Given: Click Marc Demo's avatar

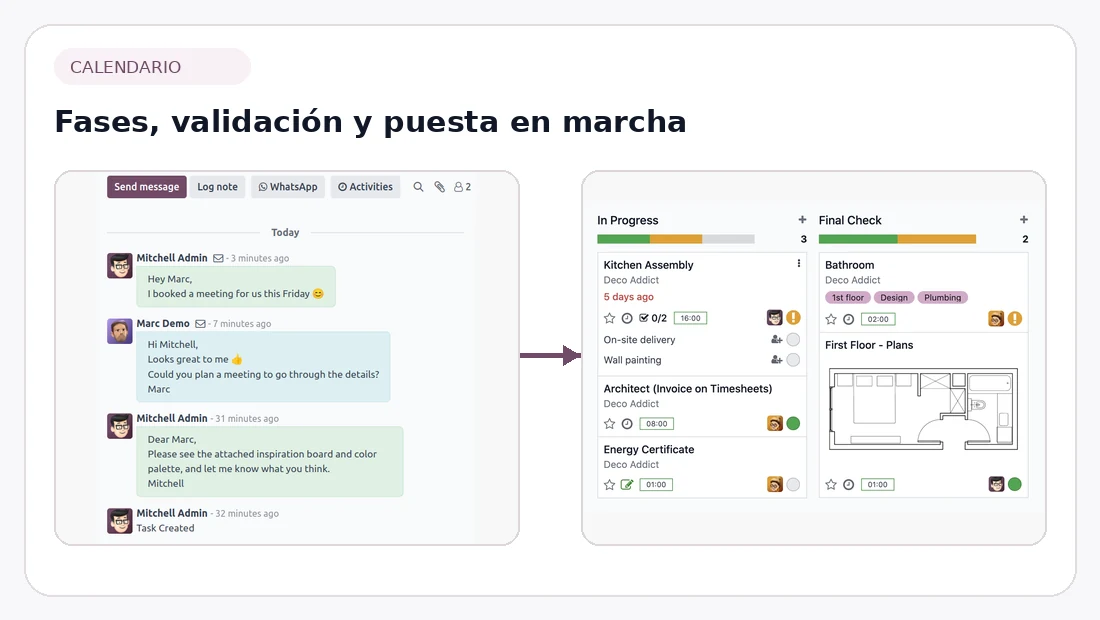Looking at the screenshot, I should 120,331.
